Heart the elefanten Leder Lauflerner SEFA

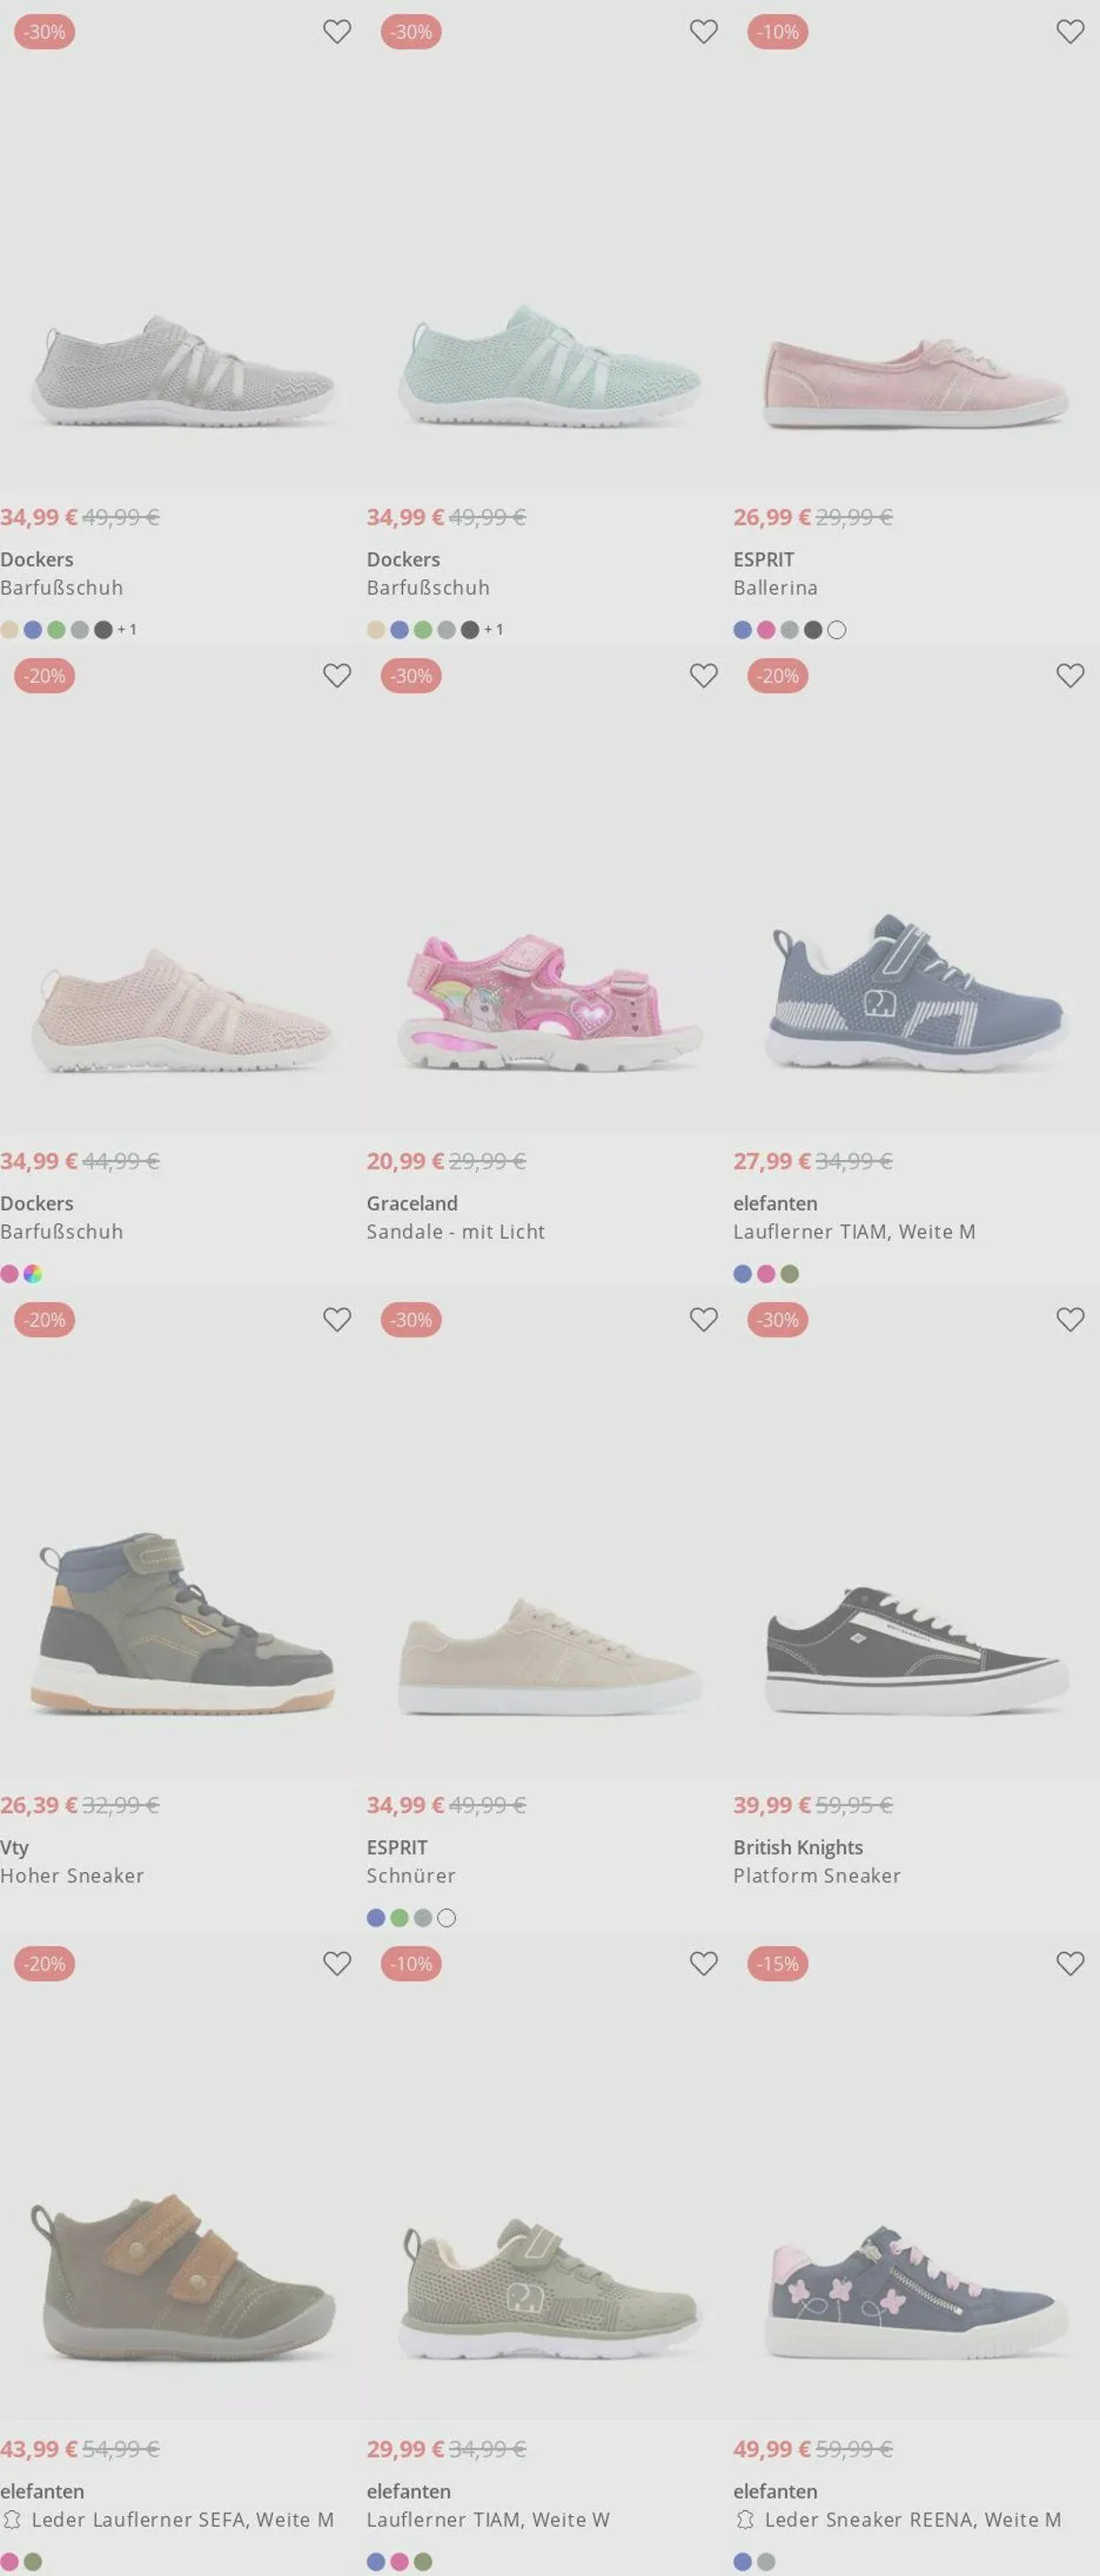click(337, 1964)
